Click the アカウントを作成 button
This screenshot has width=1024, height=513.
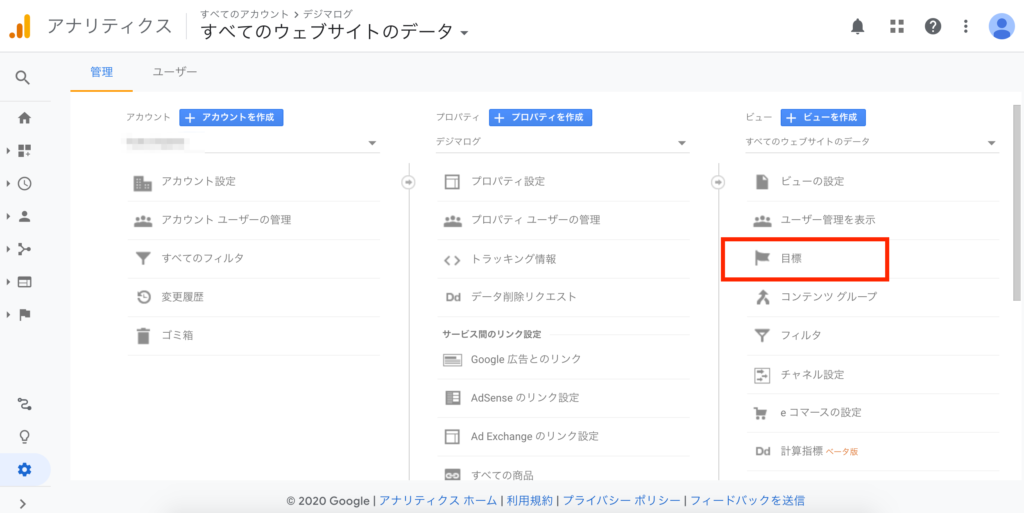(231, 117)
